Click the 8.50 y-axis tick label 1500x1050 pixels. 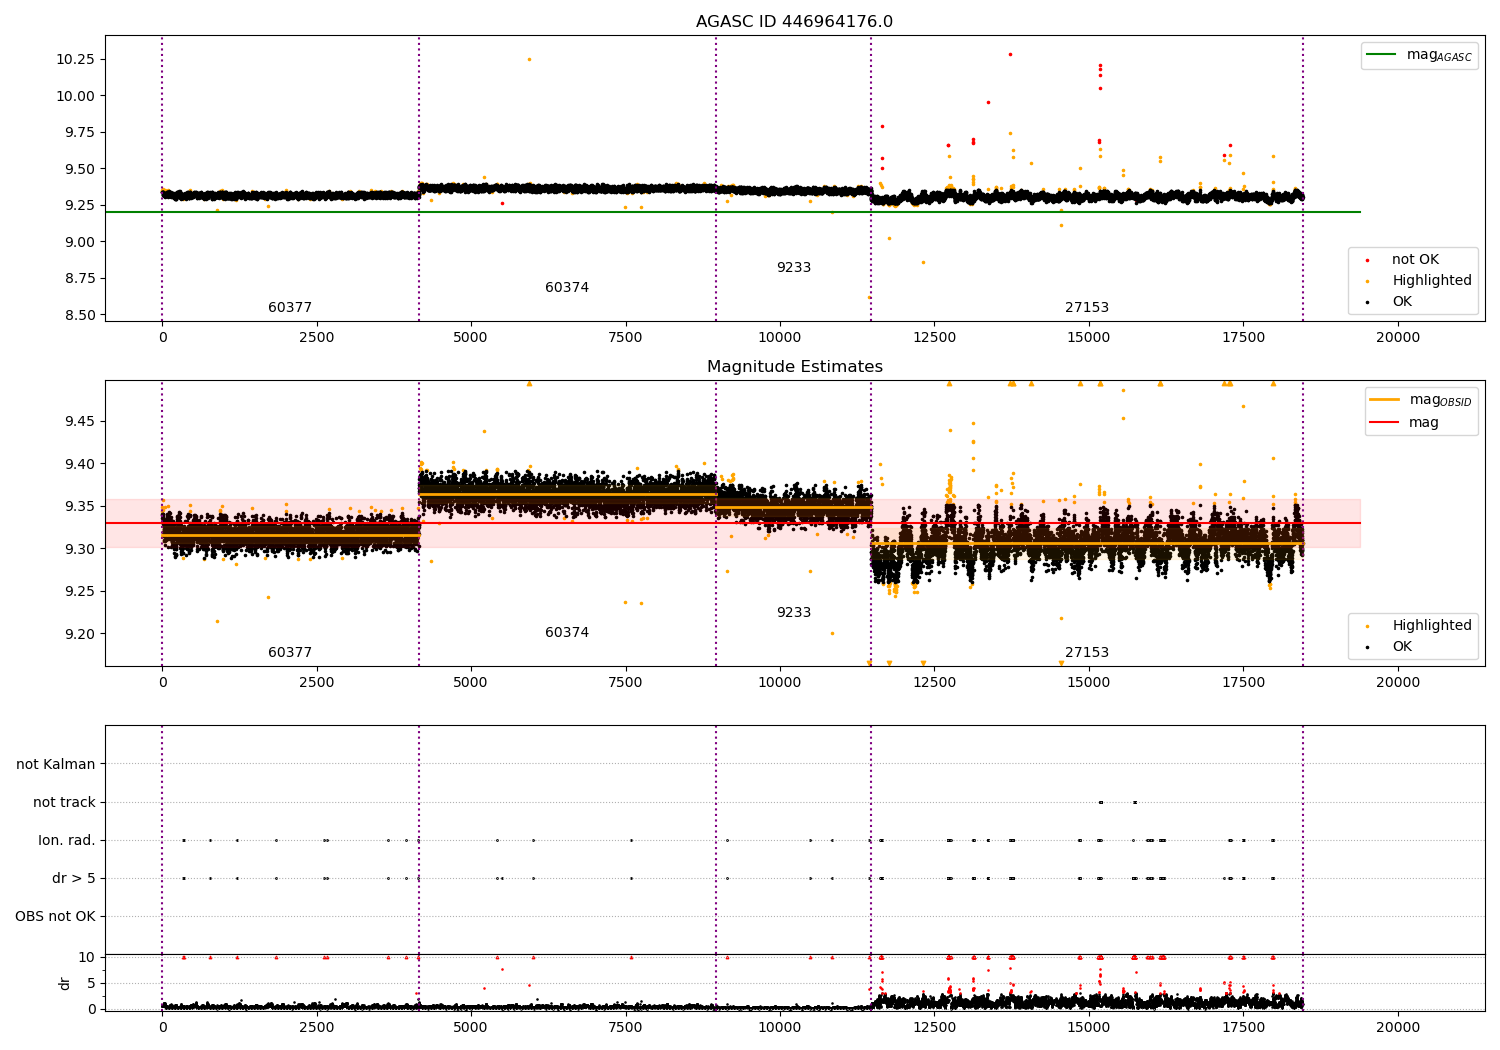(x=79, y=315)
